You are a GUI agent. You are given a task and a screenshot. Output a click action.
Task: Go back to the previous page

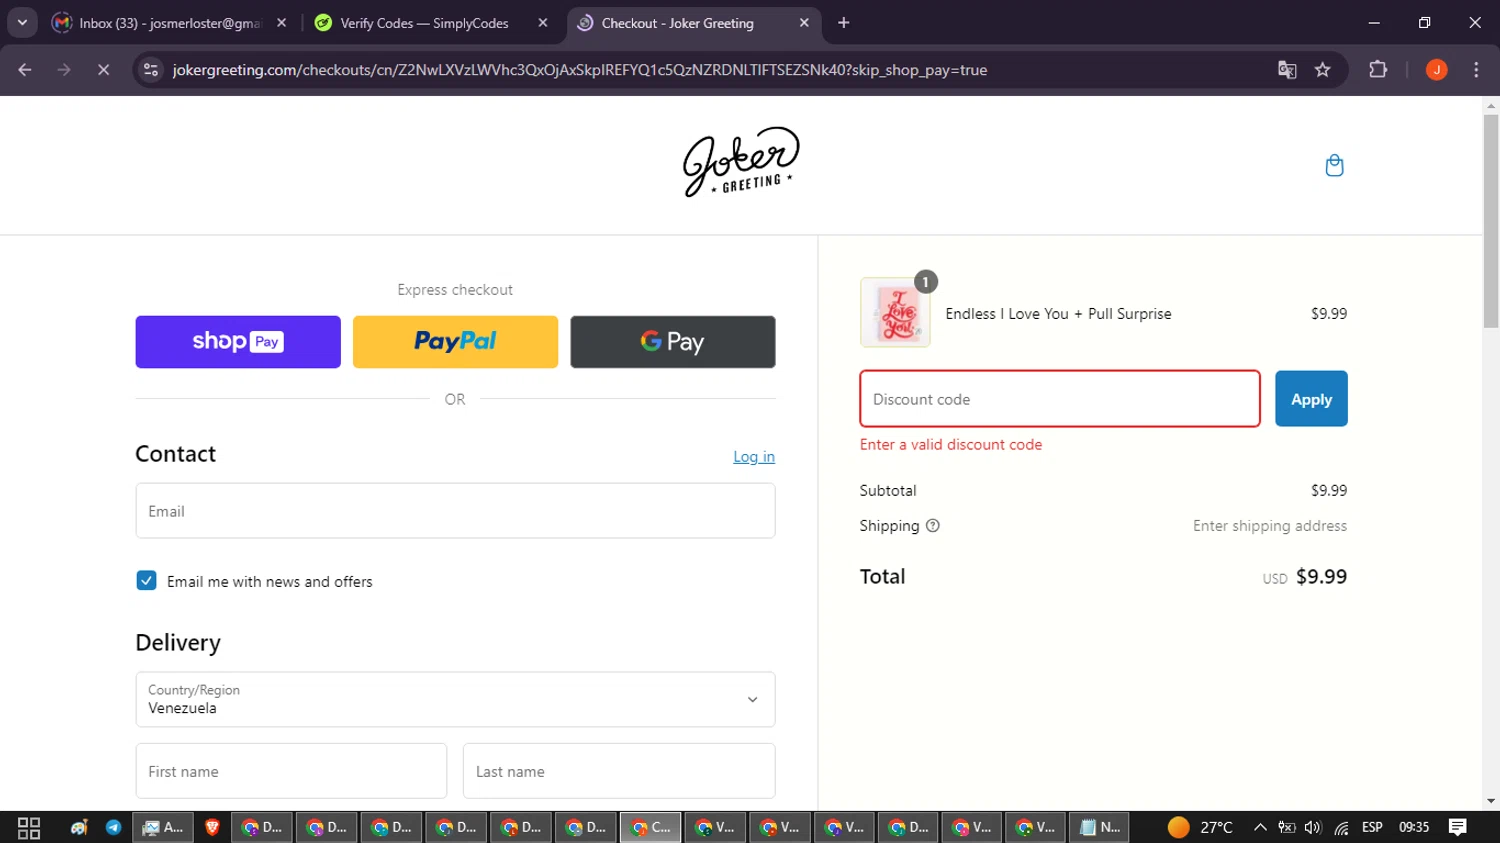(25, 70)
